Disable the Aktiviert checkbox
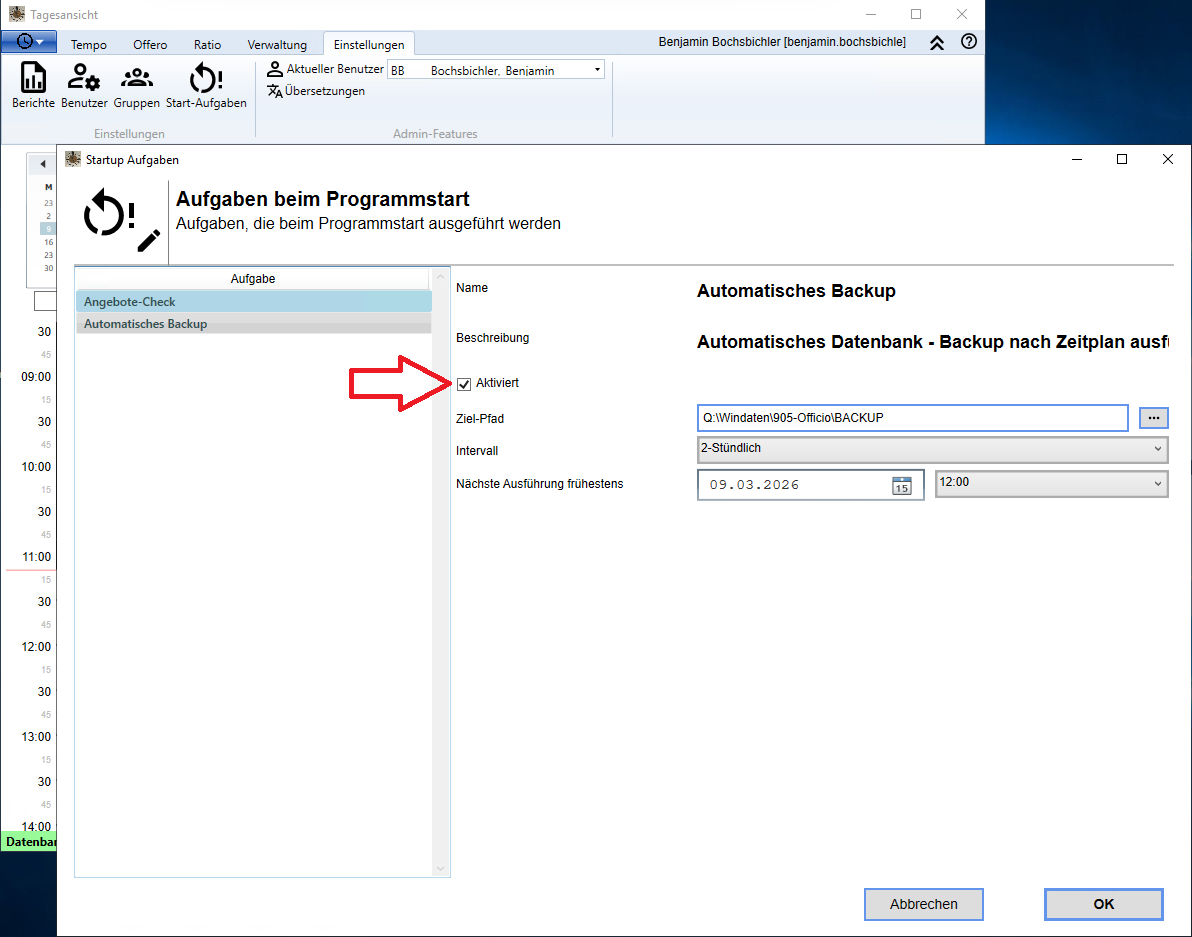1192x937 pixels. pyautogui.click(x=464, y=383)
